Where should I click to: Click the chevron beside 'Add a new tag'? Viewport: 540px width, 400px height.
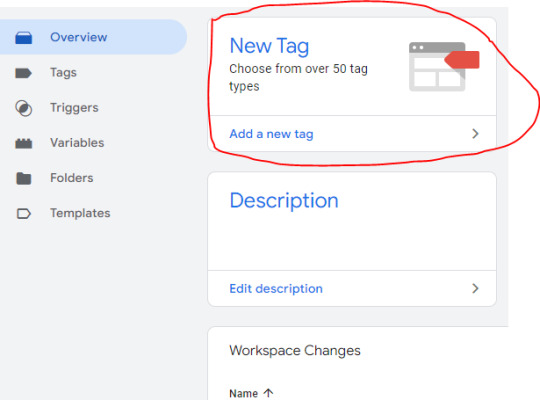(x=475, y=134)
